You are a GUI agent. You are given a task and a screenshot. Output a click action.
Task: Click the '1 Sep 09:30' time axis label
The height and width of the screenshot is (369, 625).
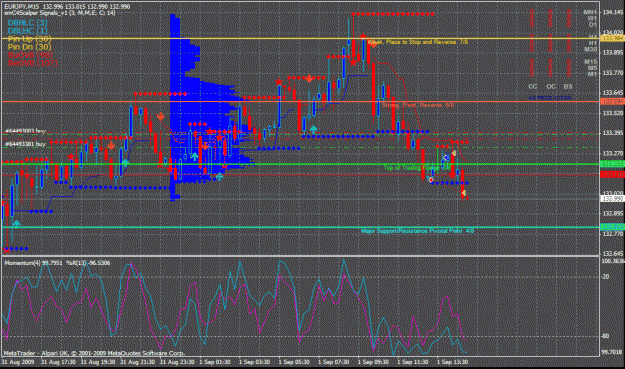click(373, 362)
